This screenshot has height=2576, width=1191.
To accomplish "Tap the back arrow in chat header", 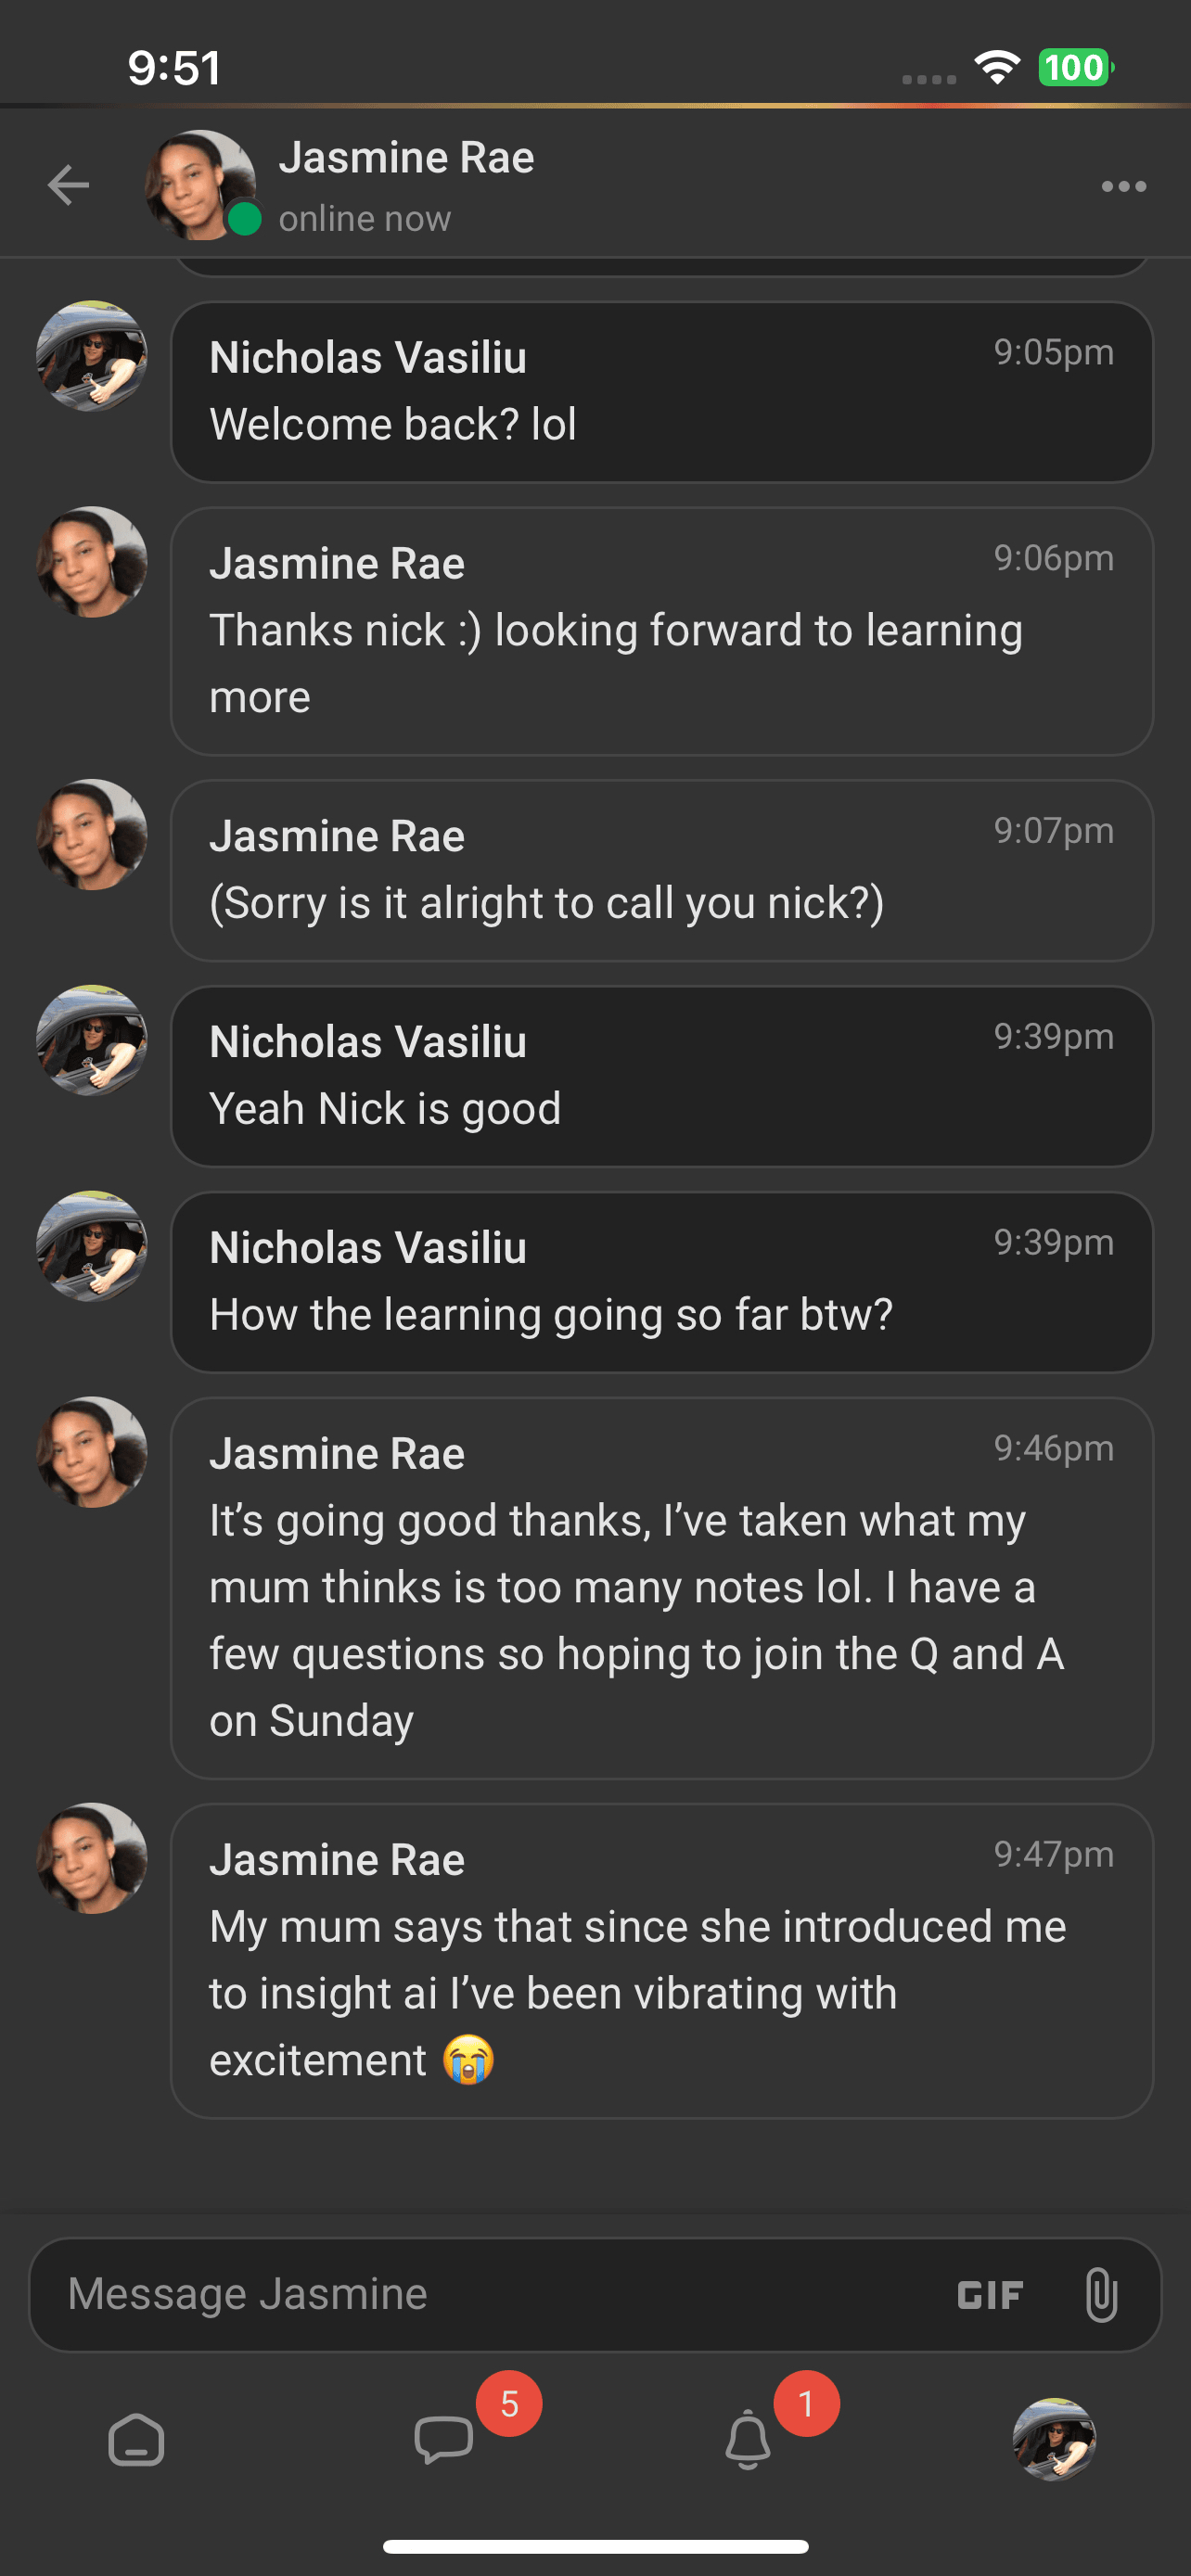I will pyautogui.click(x=68, y=185).
